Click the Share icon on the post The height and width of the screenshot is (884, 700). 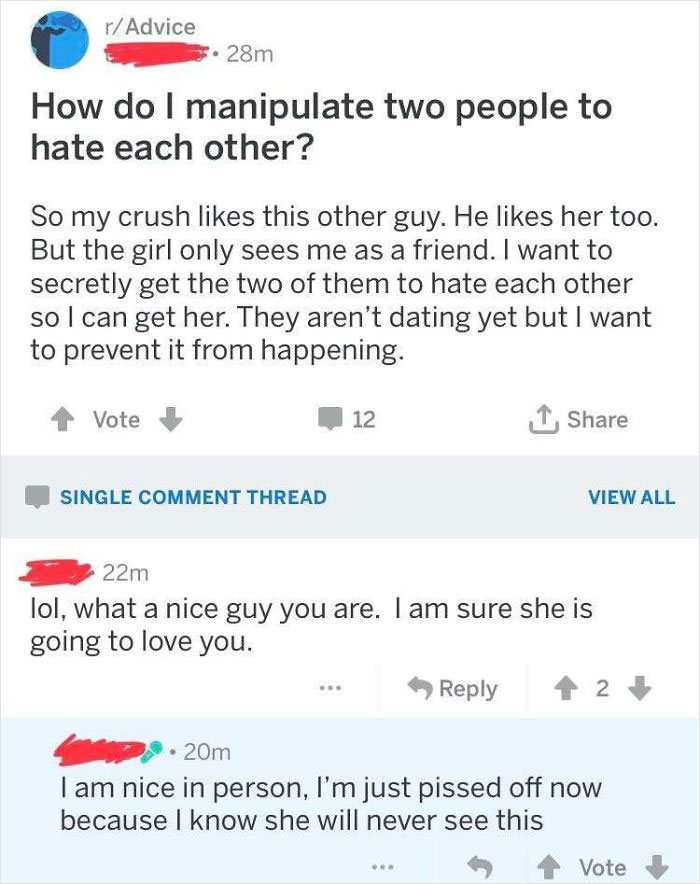[x=543, y=419]
